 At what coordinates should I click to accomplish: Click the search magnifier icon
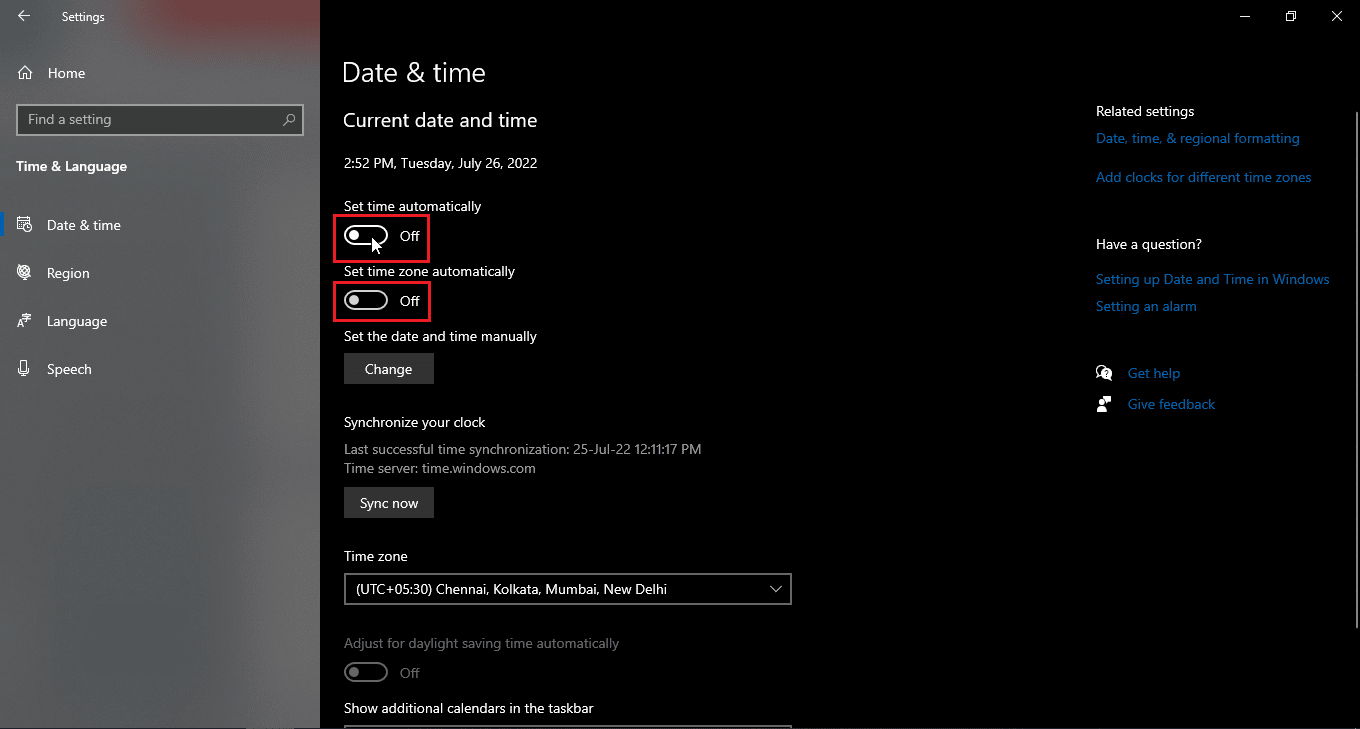coord(289,119)
